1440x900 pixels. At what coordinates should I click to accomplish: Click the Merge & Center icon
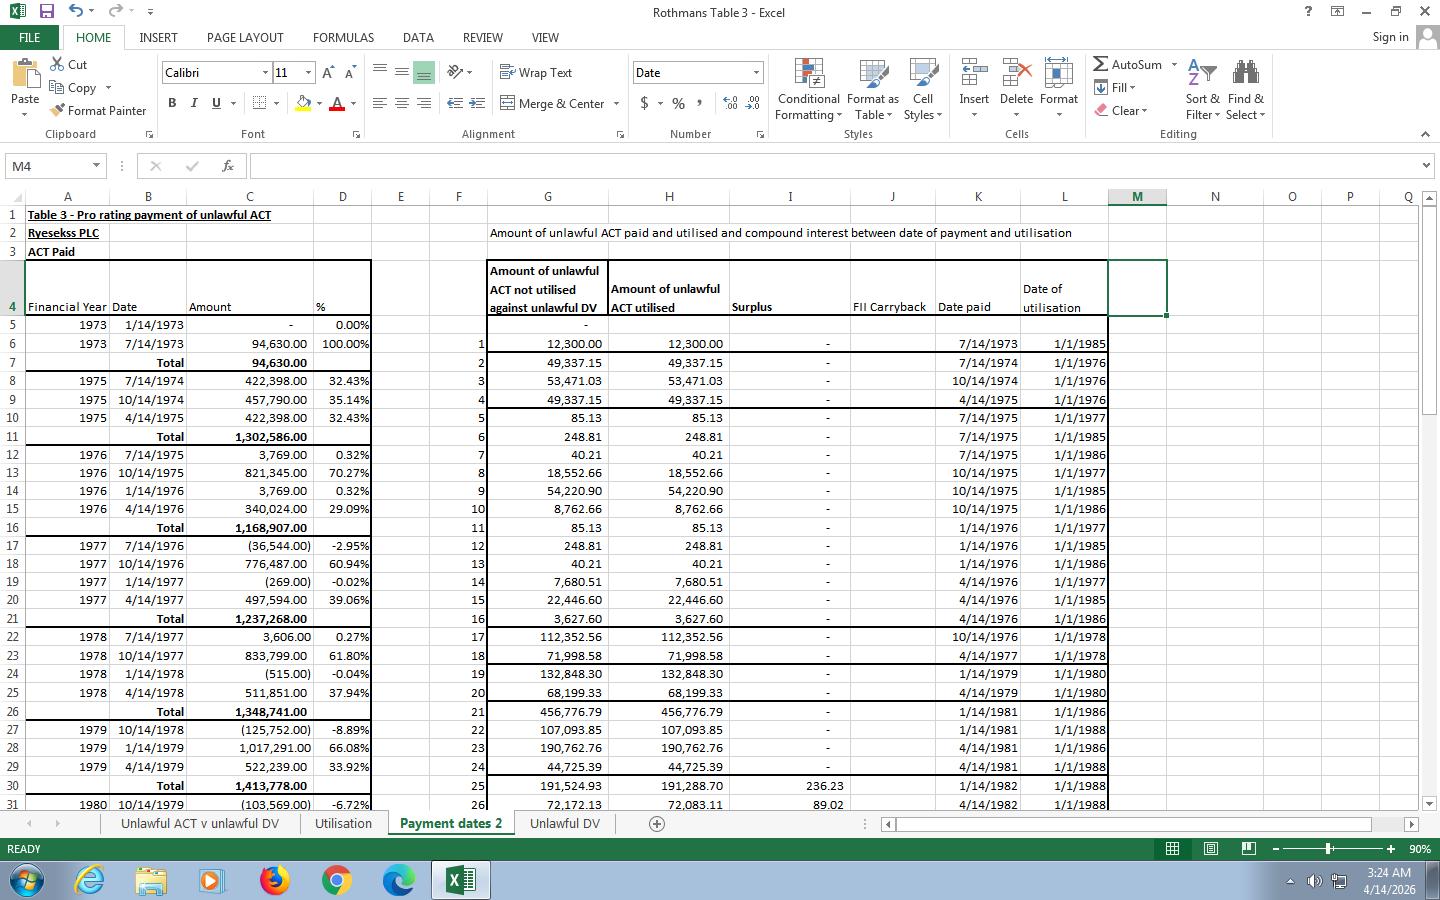tap(508, 103)
